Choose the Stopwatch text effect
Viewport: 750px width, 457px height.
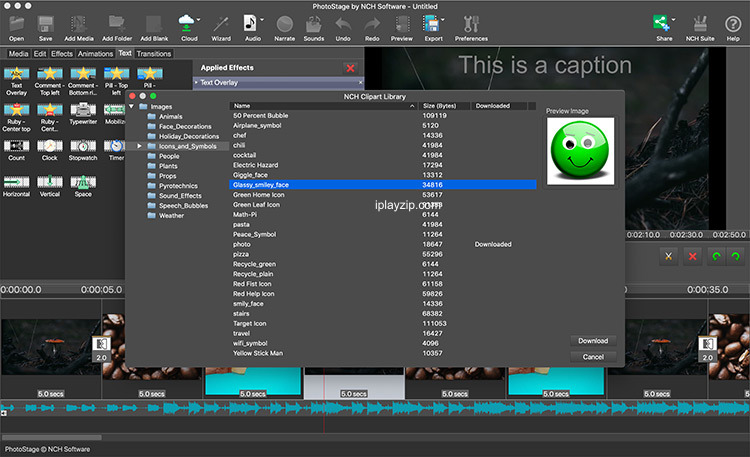pos(83,150)
